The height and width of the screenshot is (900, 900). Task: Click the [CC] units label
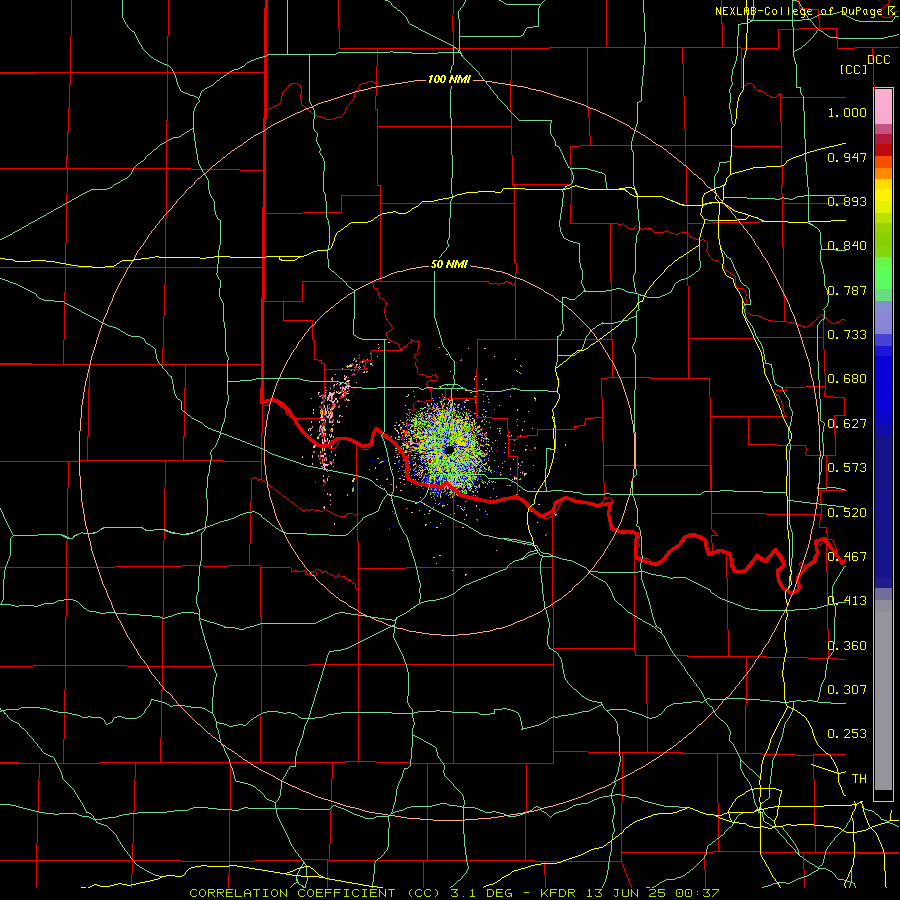coord(854,70)
